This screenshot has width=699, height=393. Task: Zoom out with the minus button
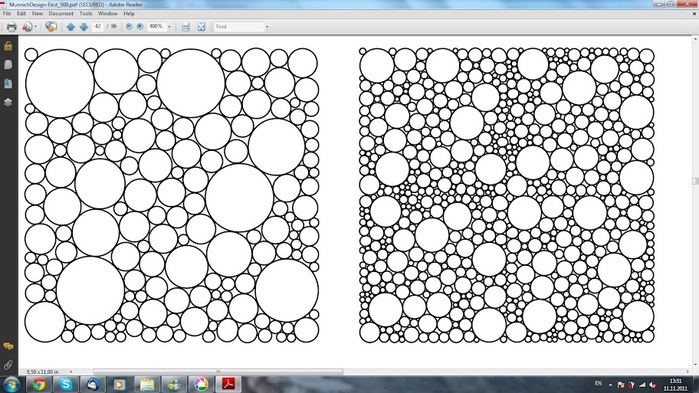129,27
